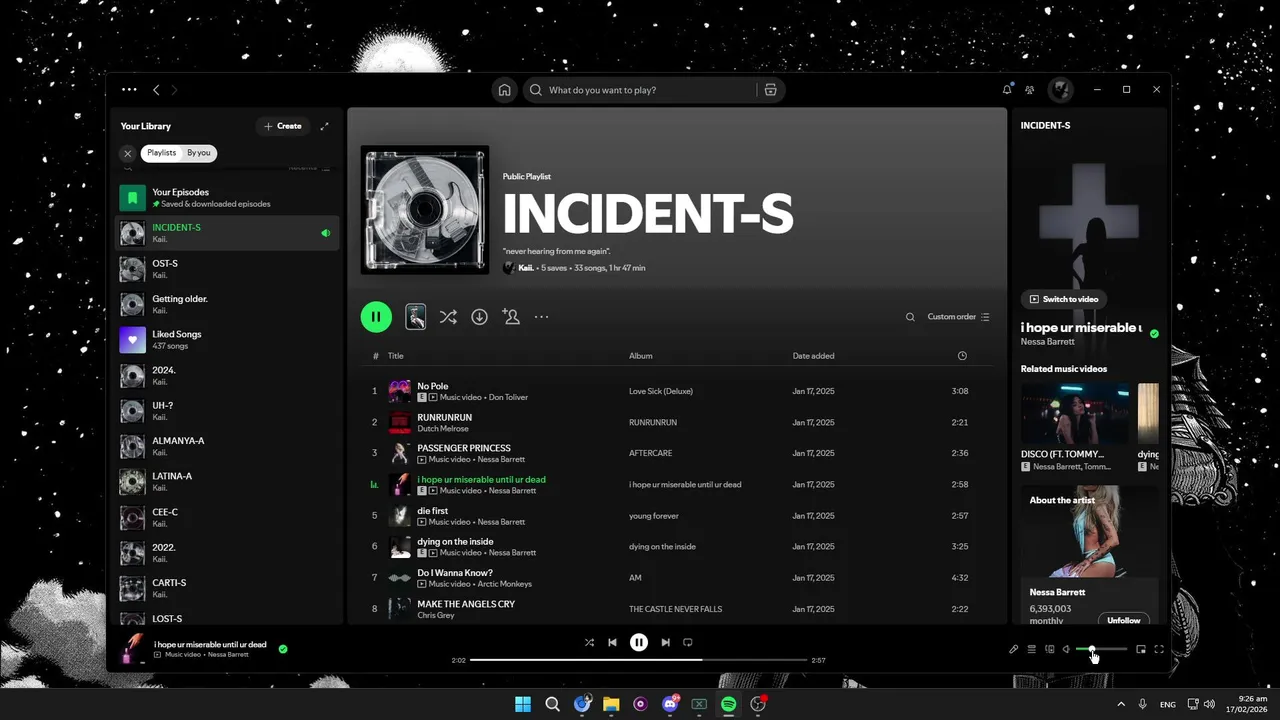Expand Your Library to full view
The width and height of the screenshot is (1280, 720).
[324, 126]
